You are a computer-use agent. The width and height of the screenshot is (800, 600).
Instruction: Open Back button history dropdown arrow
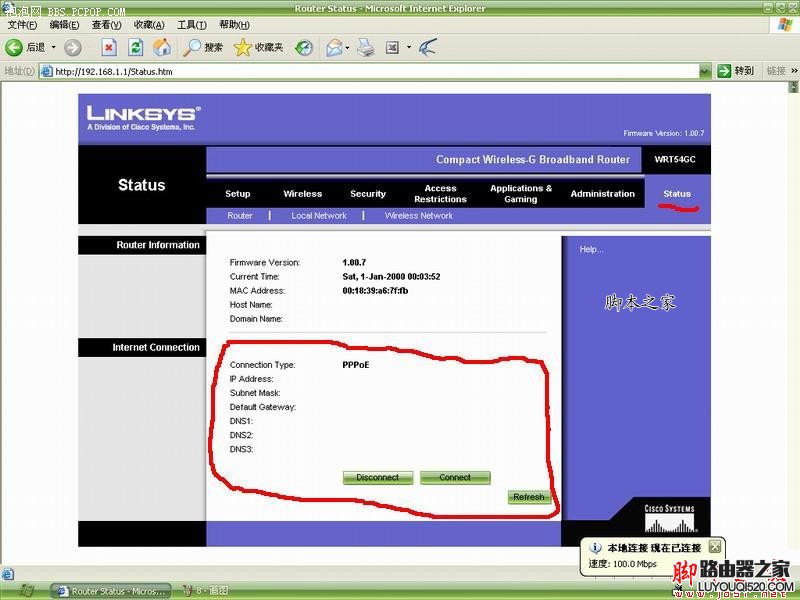pyautogui.click(x=53, y=47)
